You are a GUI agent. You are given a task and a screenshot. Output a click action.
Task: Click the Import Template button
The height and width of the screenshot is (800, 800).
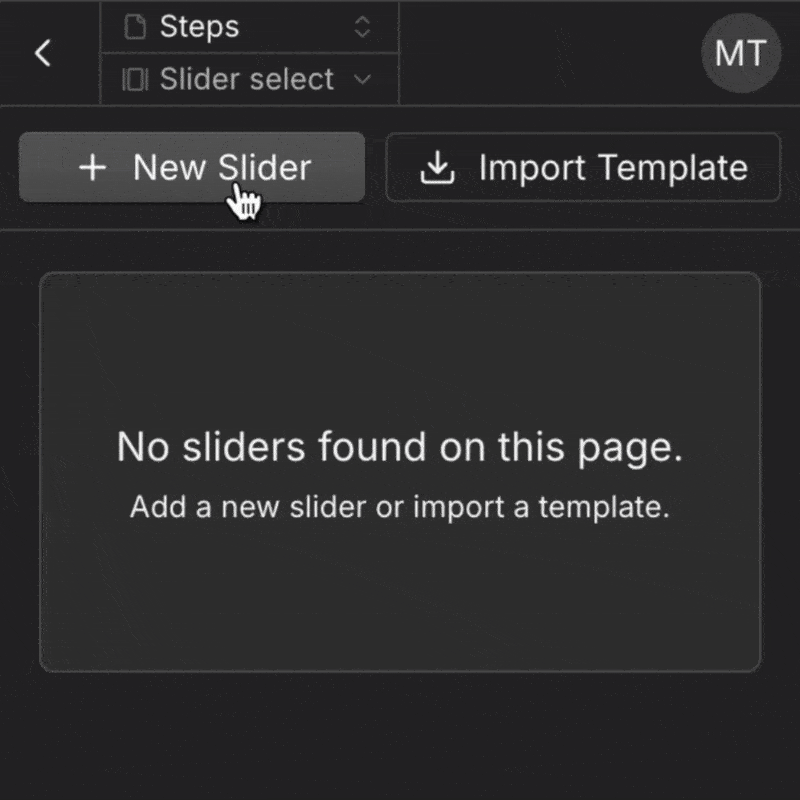pyautogui.click(x=583, y=168)
